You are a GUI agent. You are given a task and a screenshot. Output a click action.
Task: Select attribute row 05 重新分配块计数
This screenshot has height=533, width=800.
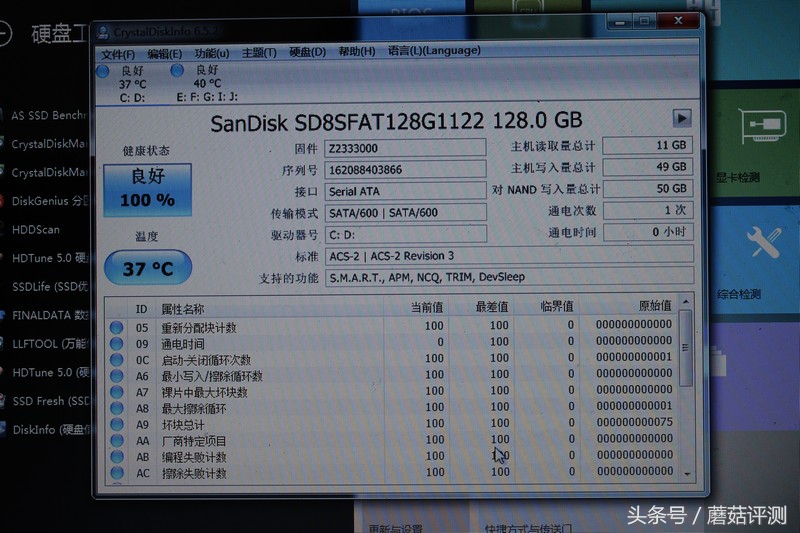coord(393,326)
